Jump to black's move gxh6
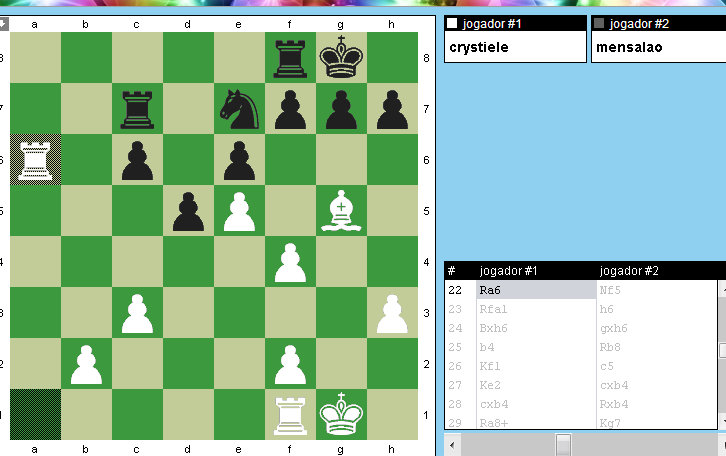Screen dimensions: 726x456 [x=613, y=328]
